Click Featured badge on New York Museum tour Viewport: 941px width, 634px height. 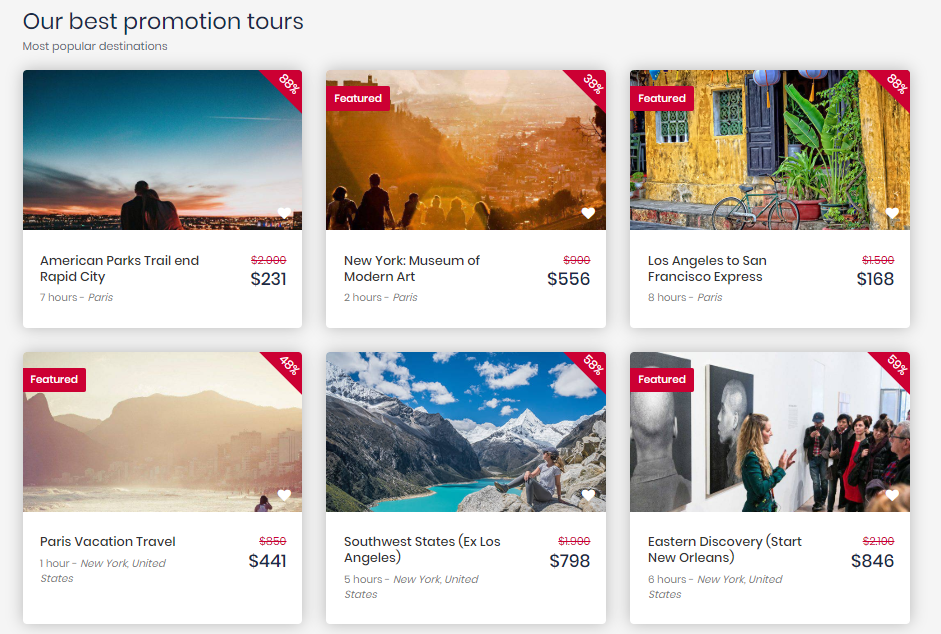(358, 98)
